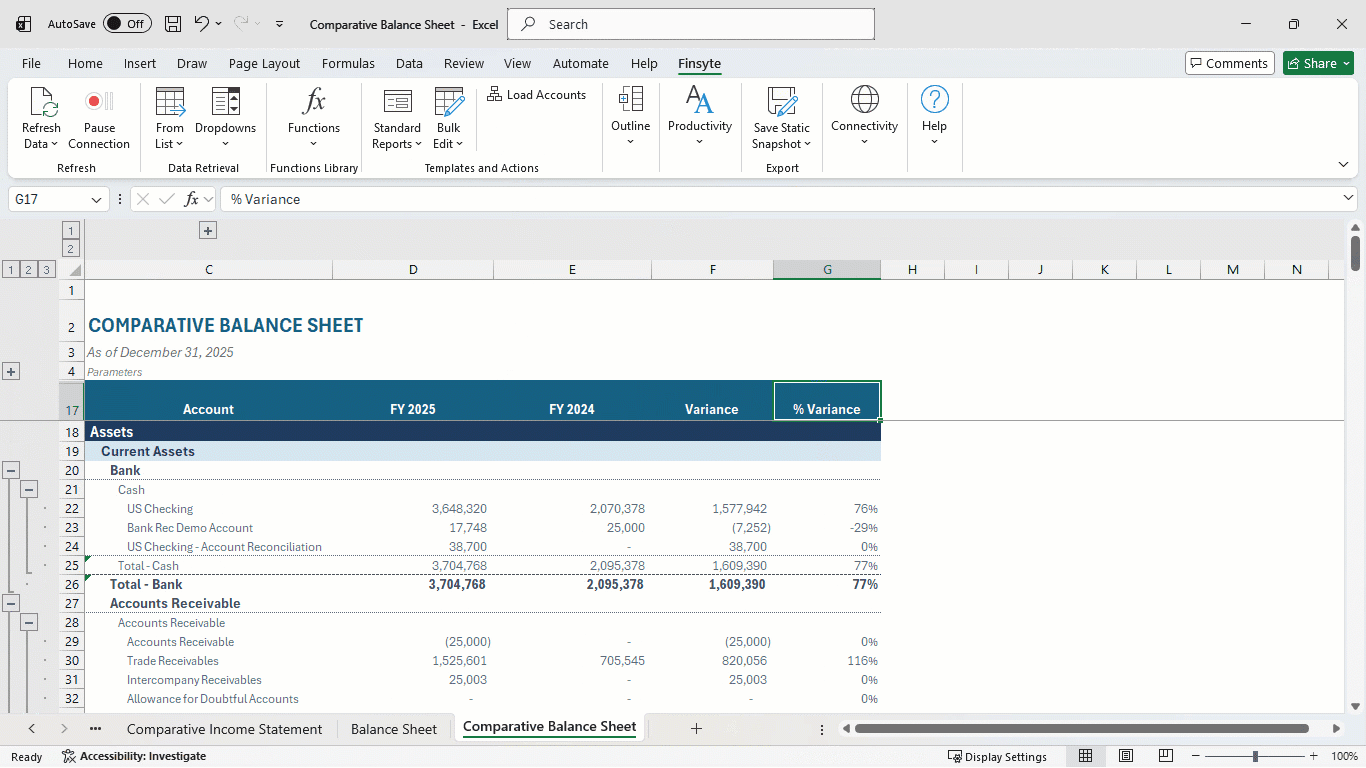Open the Functions library
This screenshot has height=768, width=1366.
tap(314, 118)
